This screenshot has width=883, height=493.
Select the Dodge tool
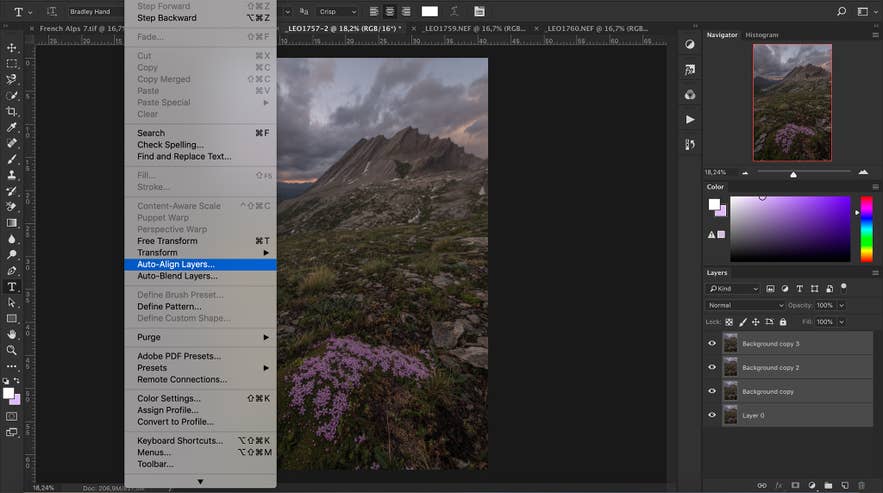click(11, 255)
